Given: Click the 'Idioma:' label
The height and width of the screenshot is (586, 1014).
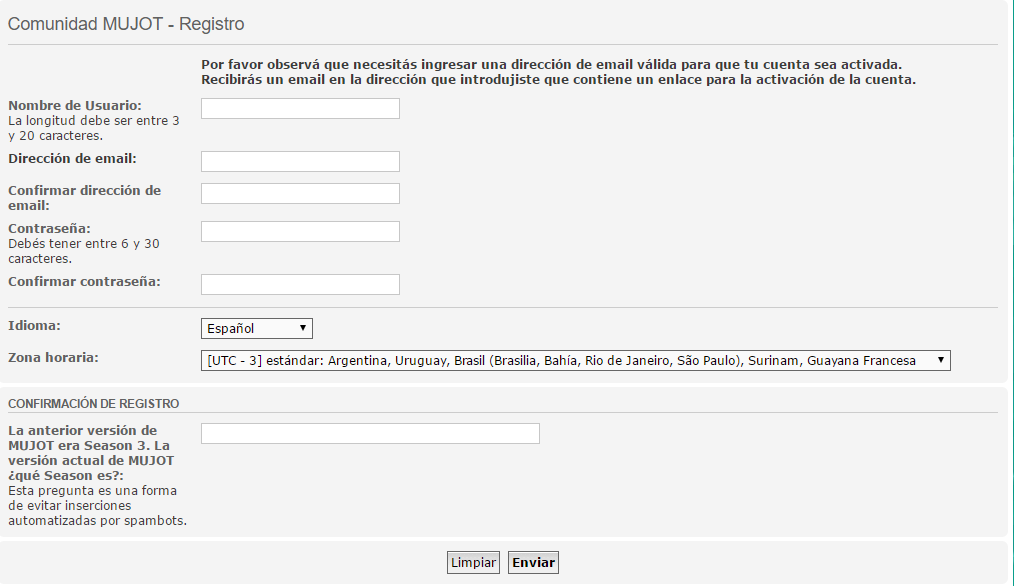Looking at the screenshot, I should pos(34,325).
